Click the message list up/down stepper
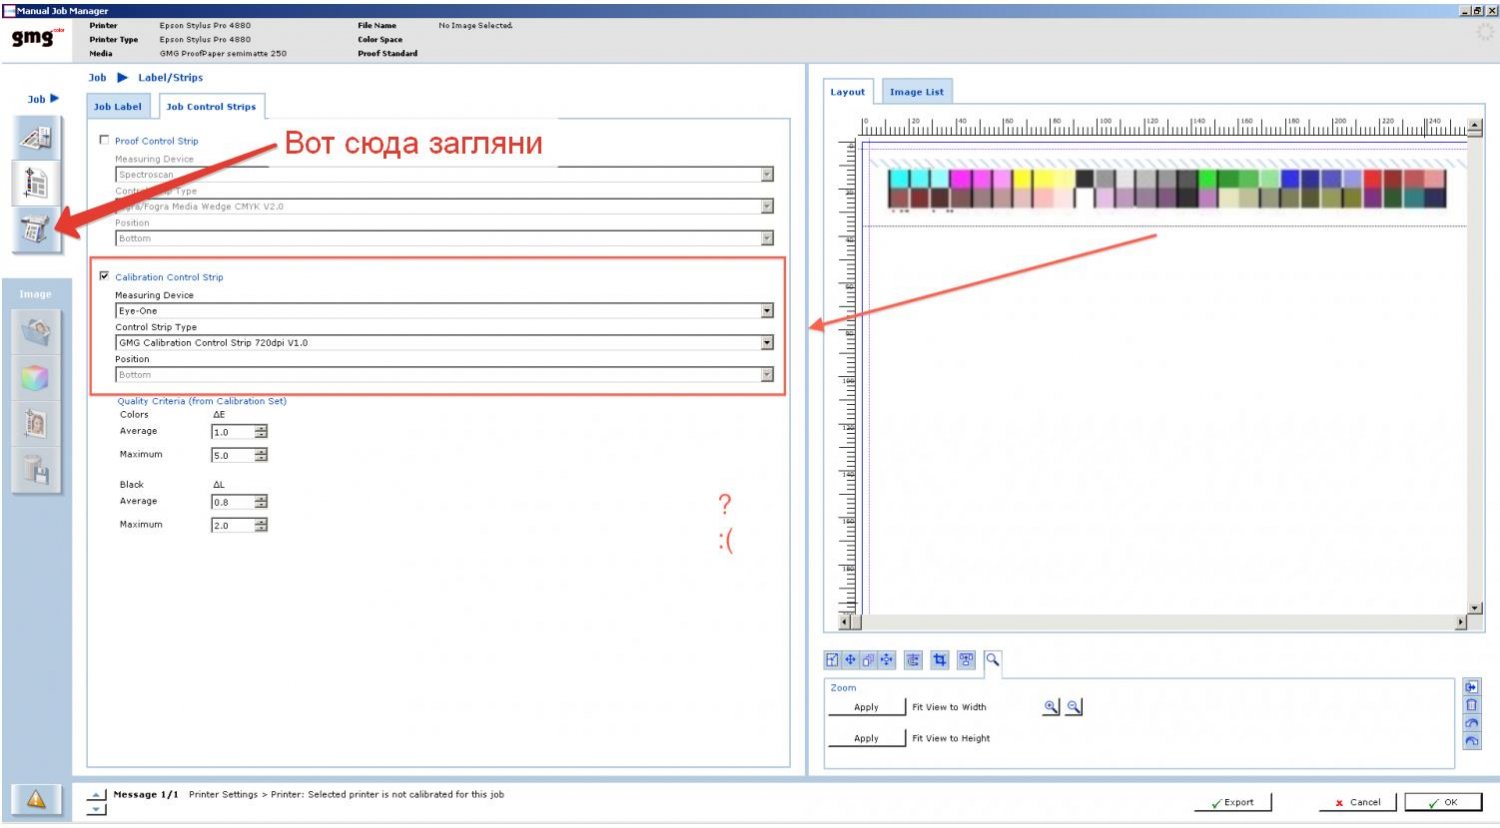1500x828 pixels. (x=97, y=802)
